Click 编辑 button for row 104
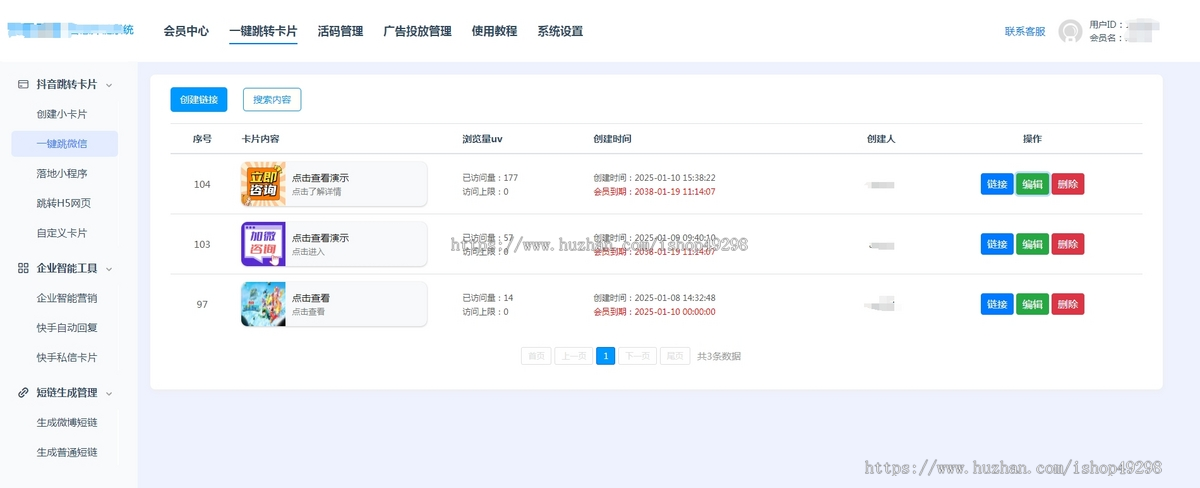The width and height of the screenshot is (1200, 488). tap(1032, 184)
